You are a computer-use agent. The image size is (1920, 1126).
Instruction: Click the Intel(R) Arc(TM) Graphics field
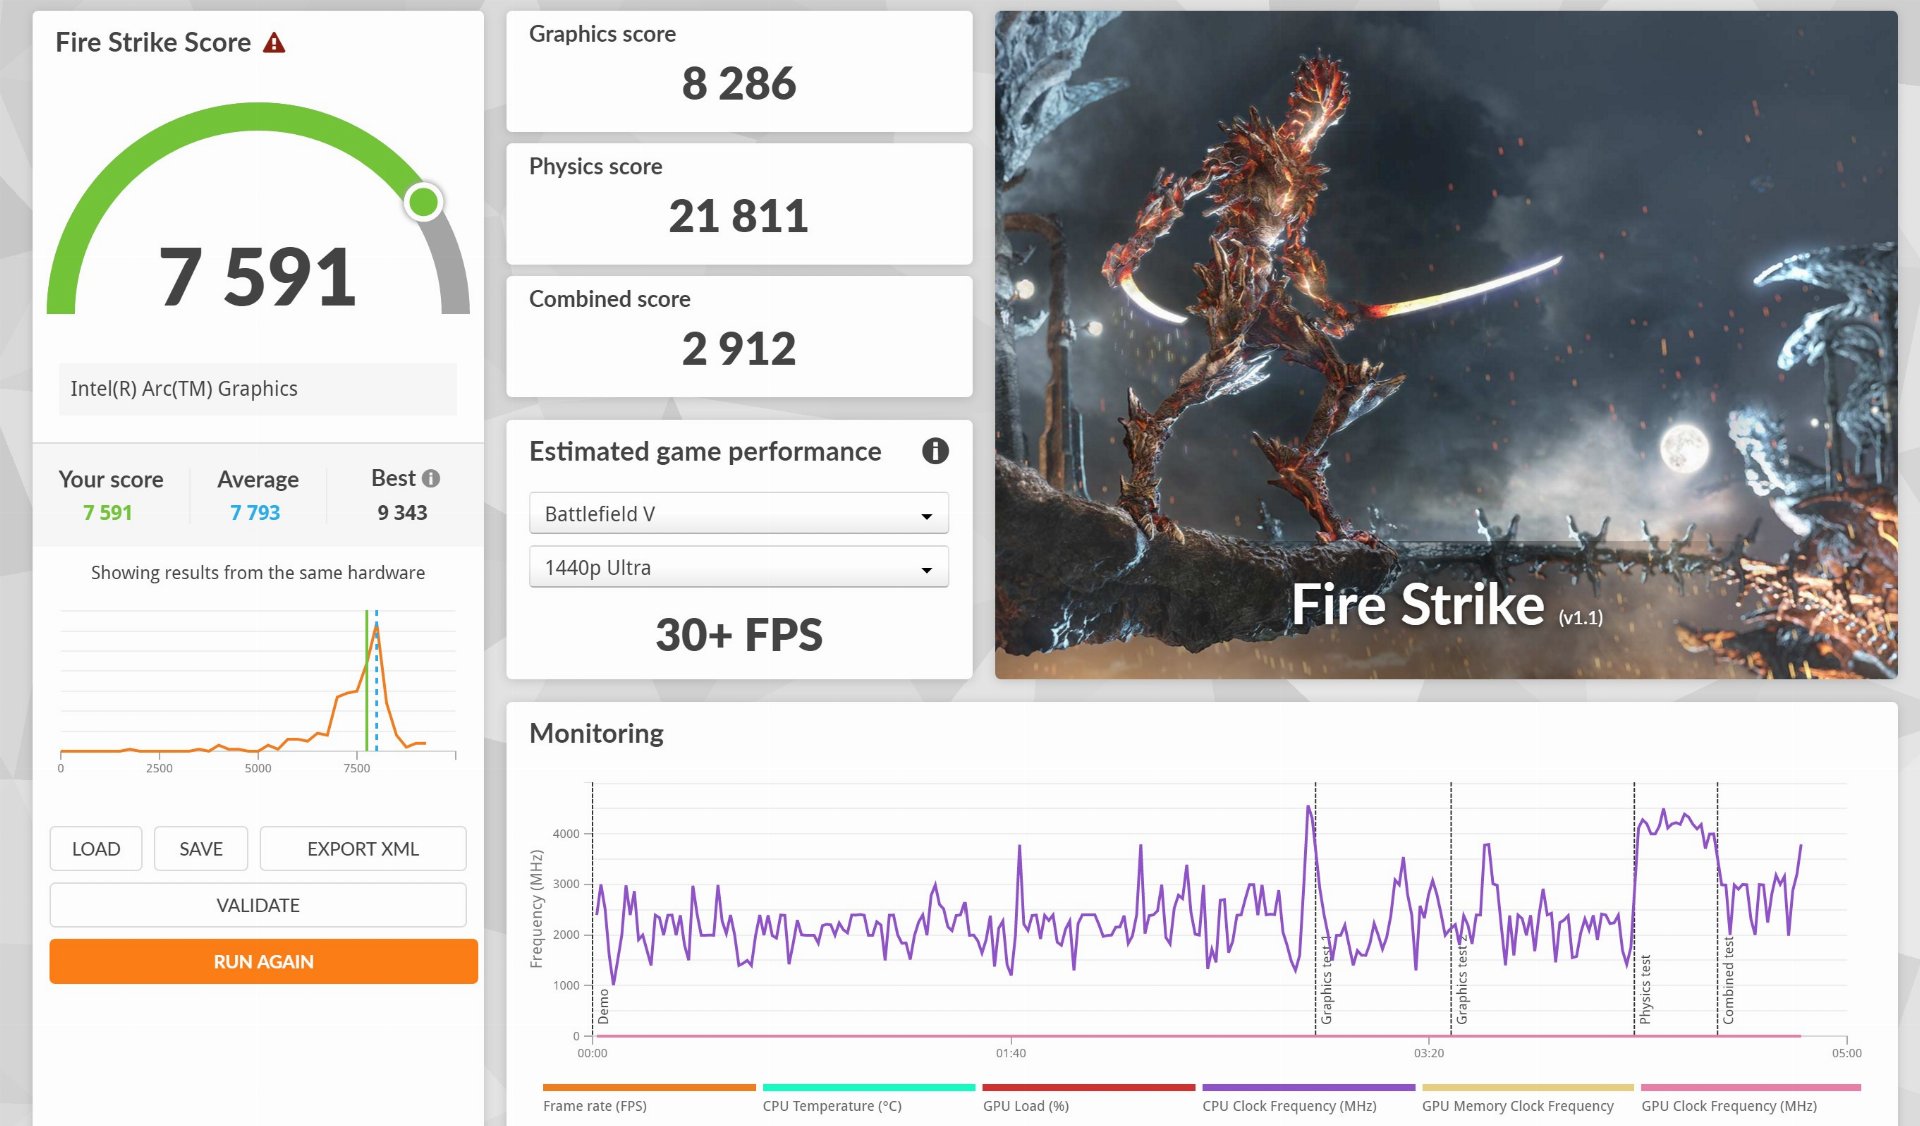click(x=258, y=389)
